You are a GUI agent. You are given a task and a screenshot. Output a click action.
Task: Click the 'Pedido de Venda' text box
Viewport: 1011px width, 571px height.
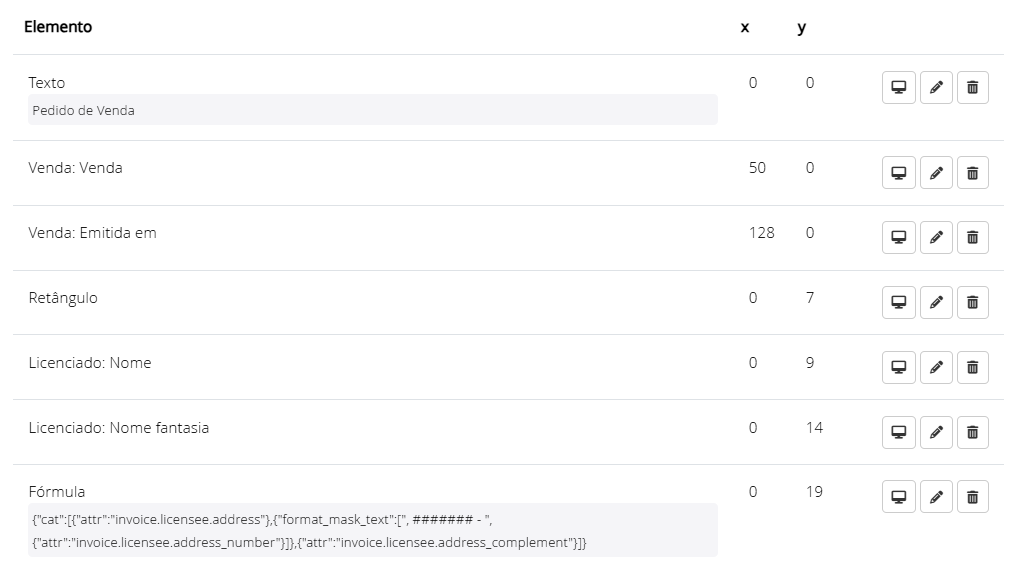pos(372,110)
